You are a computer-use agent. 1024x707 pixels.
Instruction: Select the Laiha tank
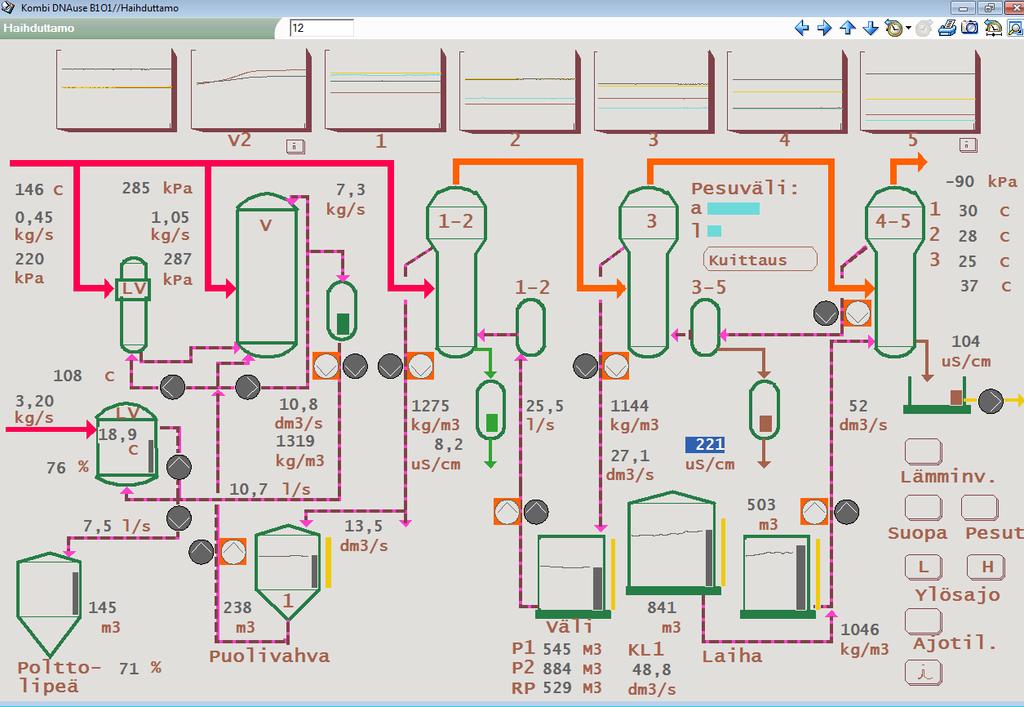[777, 576]
